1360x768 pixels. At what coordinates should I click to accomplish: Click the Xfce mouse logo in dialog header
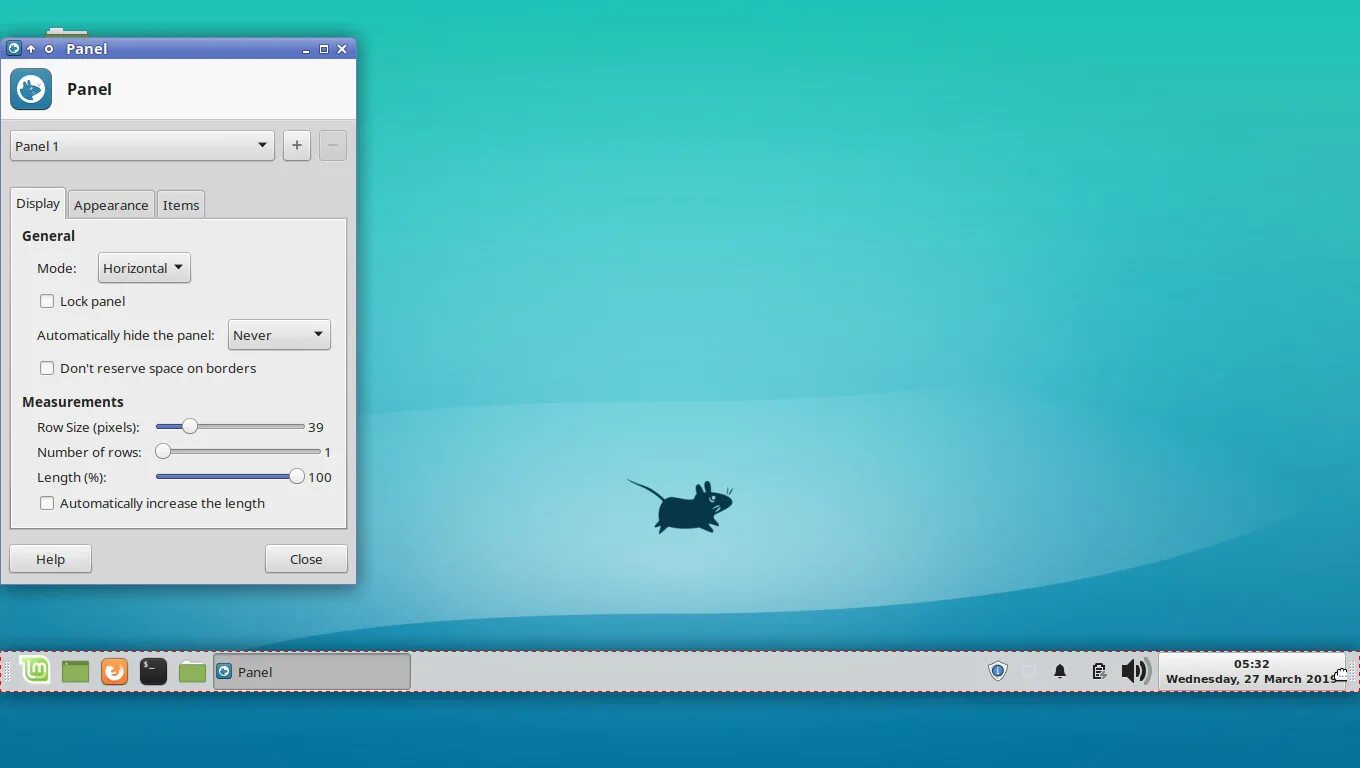coord(31,89)
